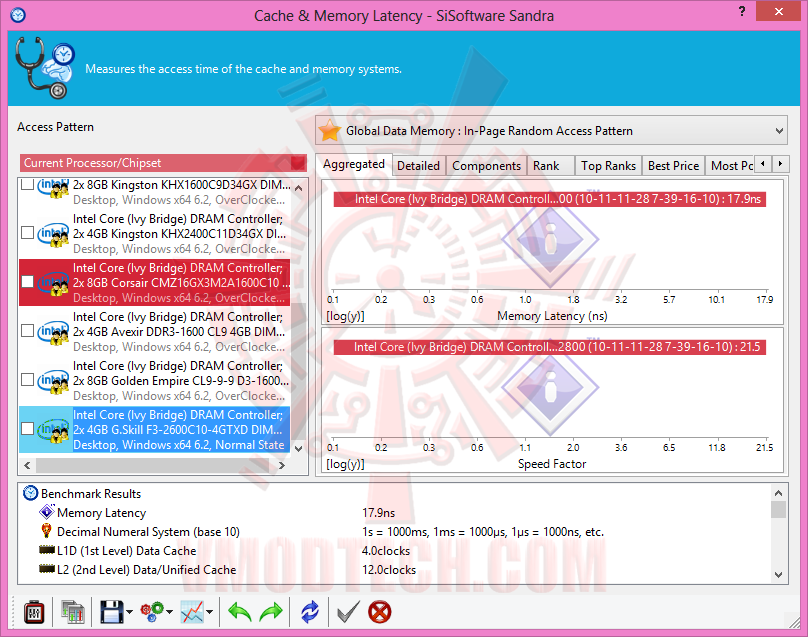Viewport: 808px width, 637px height.
Task: Click the L2 Data/Unified Cache chip icon
Action: click(x=47, y=569)
